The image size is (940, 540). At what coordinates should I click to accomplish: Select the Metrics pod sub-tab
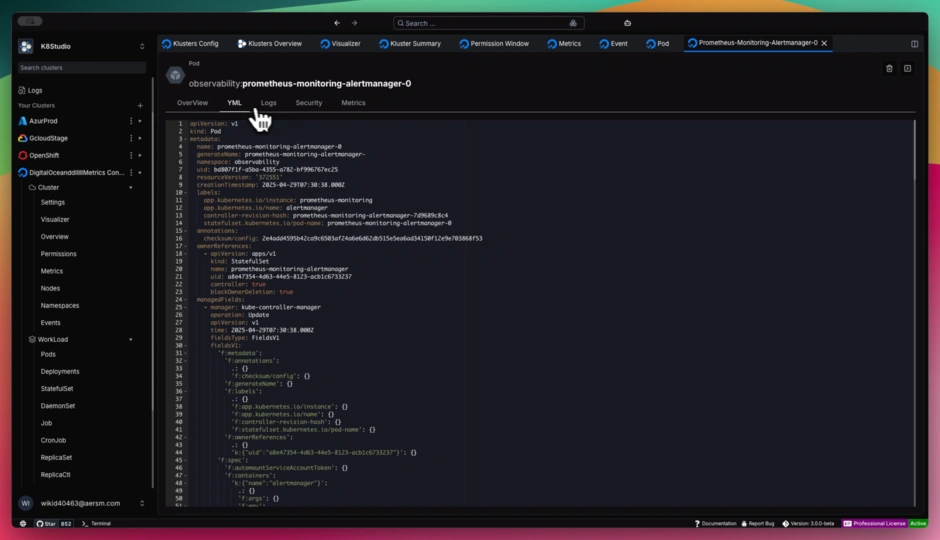(353, 103)
